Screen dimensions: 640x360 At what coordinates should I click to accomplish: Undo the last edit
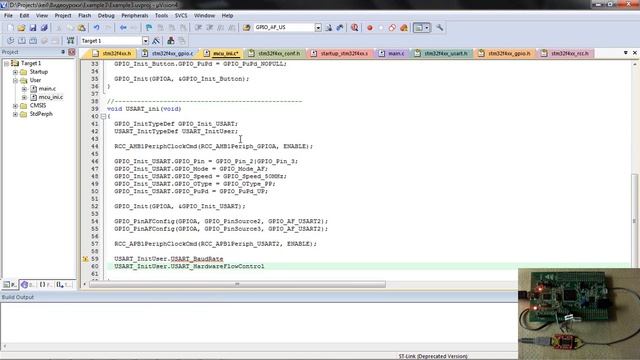(x=96, y=28)
